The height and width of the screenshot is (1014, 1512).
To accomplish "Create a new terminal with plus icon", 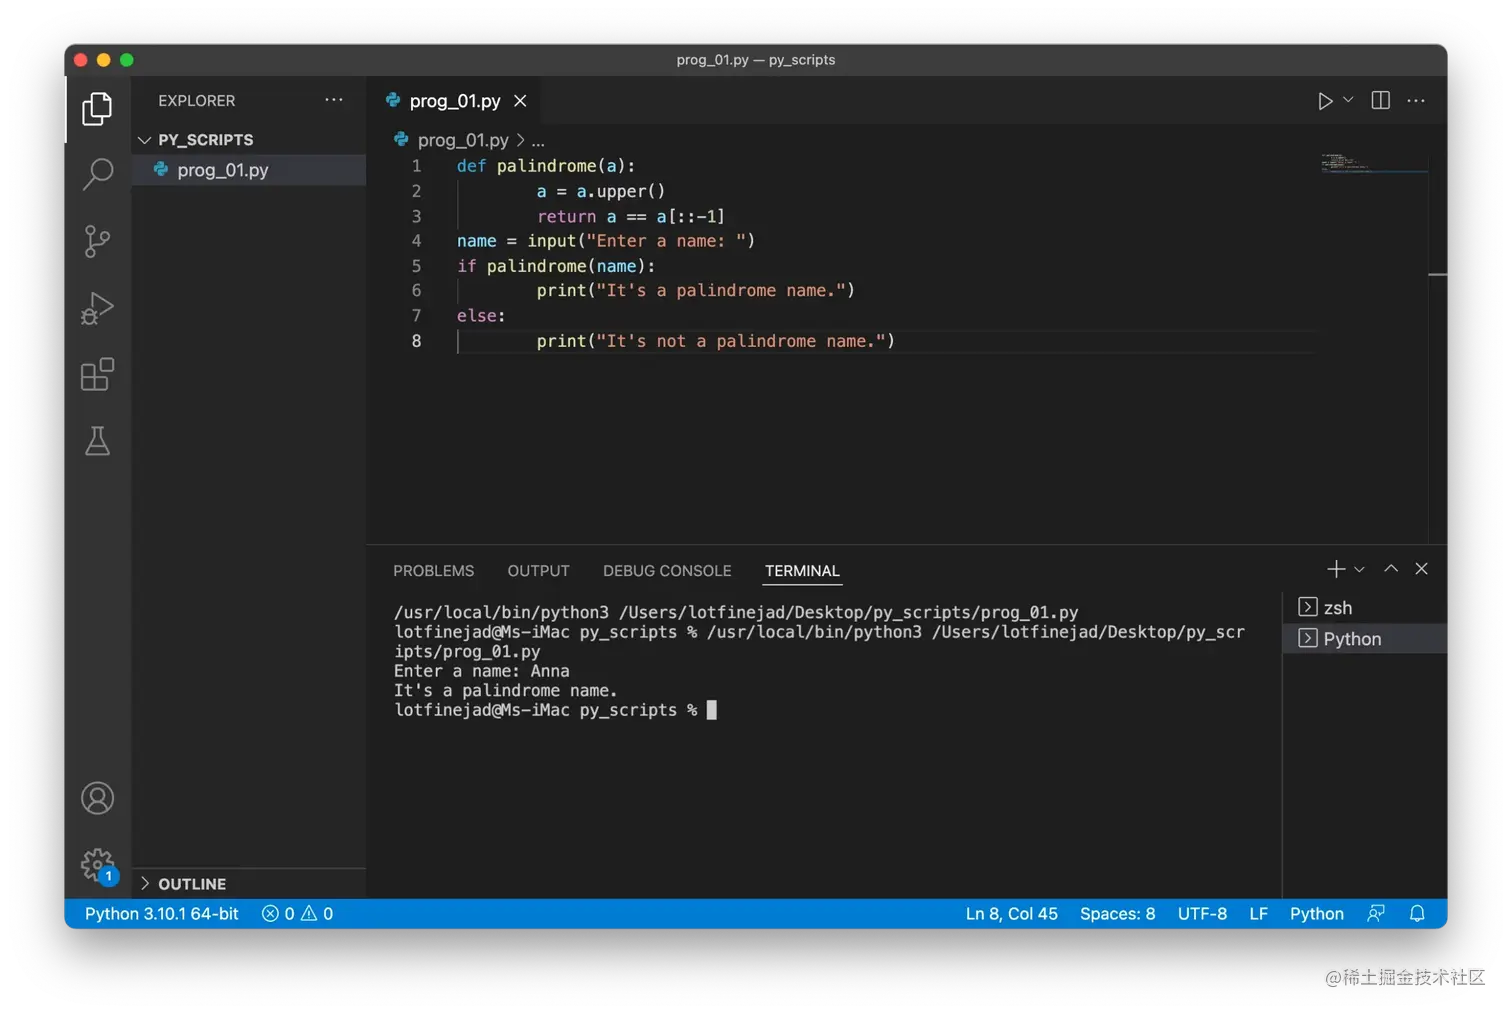I will (1335, 569).
